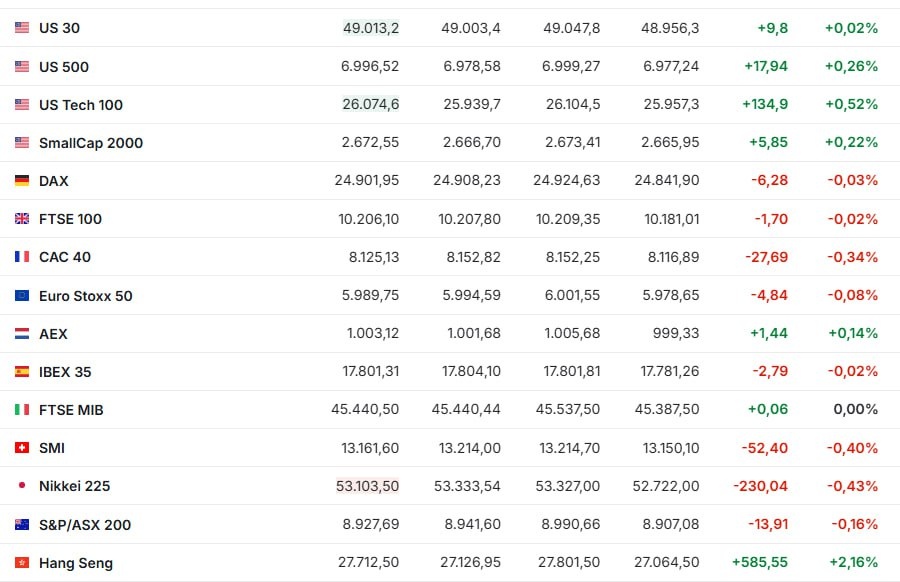The height and width of the screenshot is (582, 900).
Task: Click the French flag next to CAC 40
Action: [x=22, y=257]
